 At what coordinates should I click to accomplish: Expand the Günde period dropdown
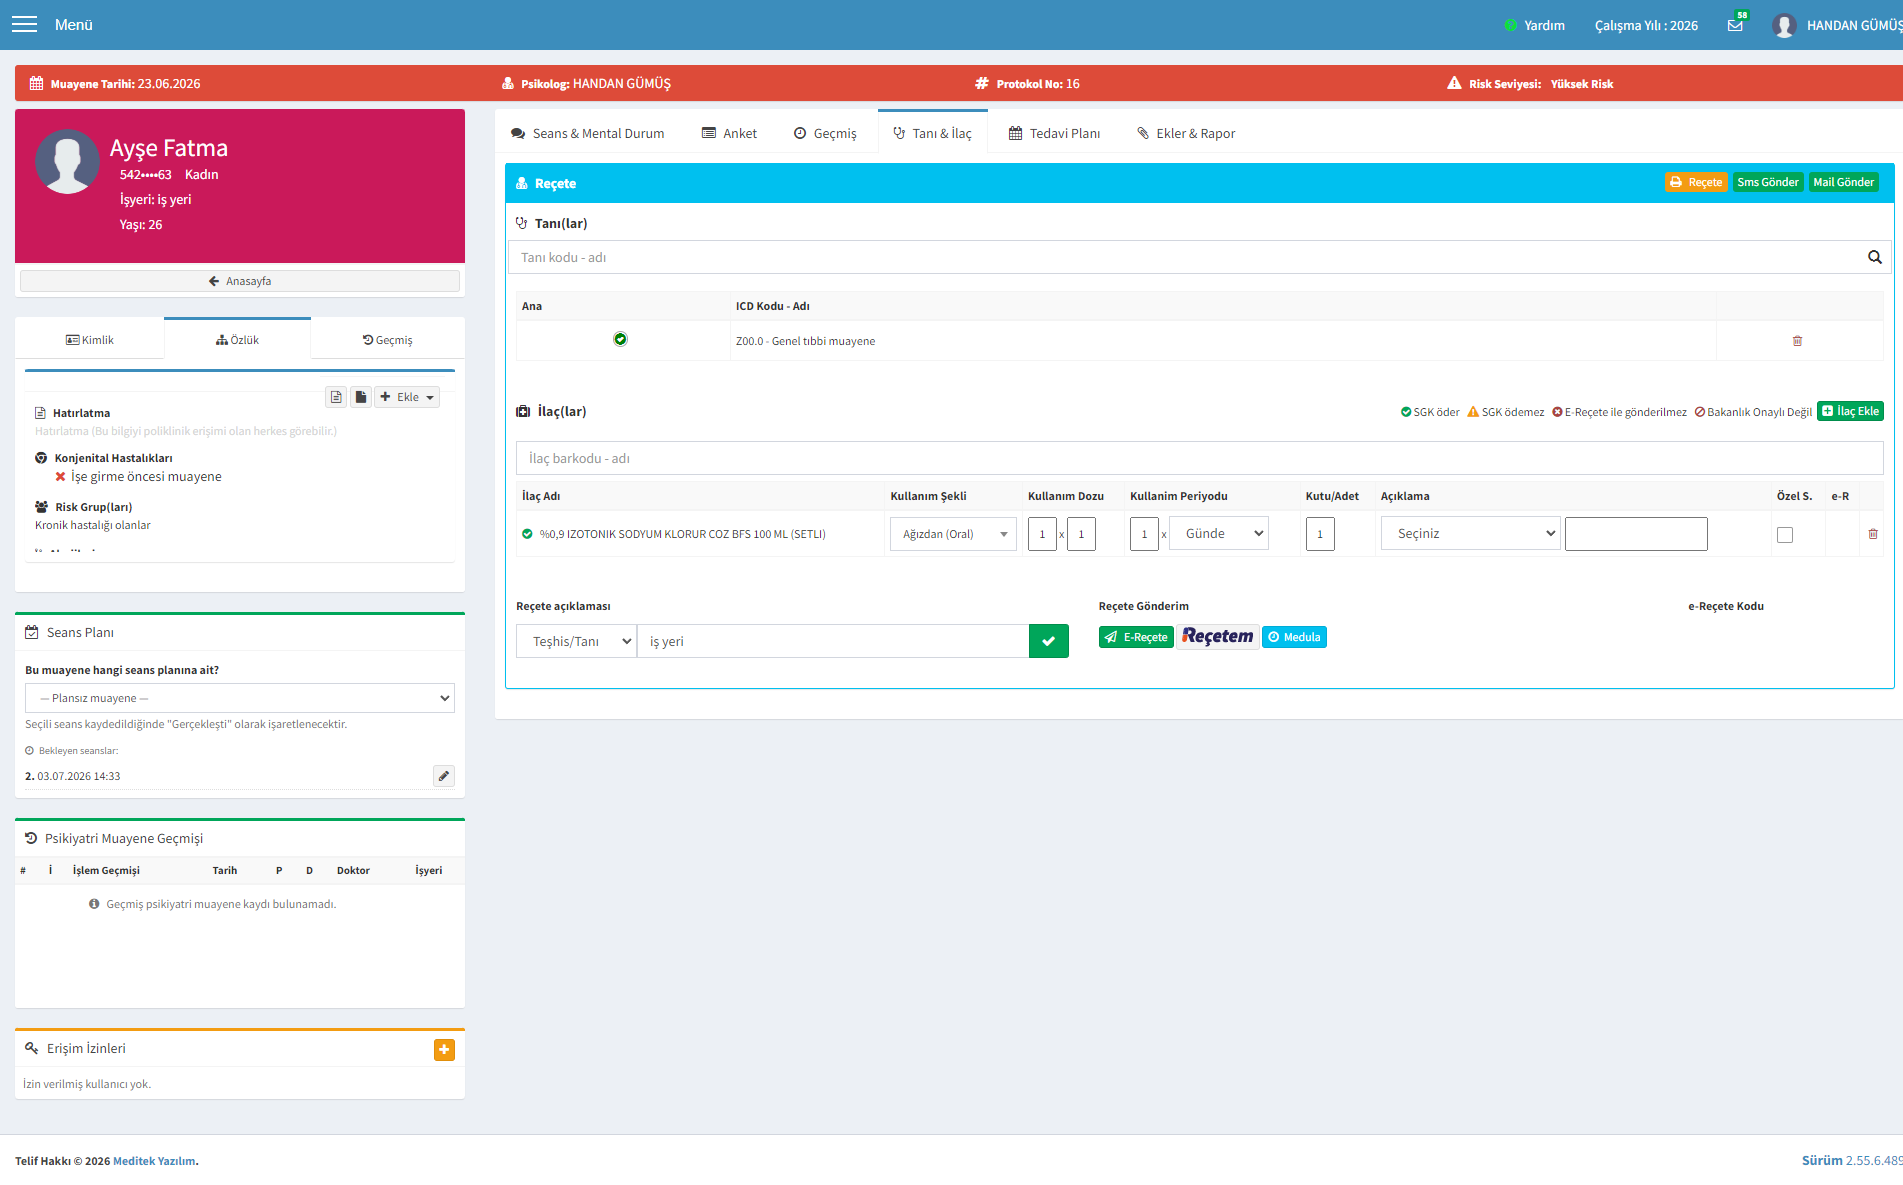[1218, 534]
